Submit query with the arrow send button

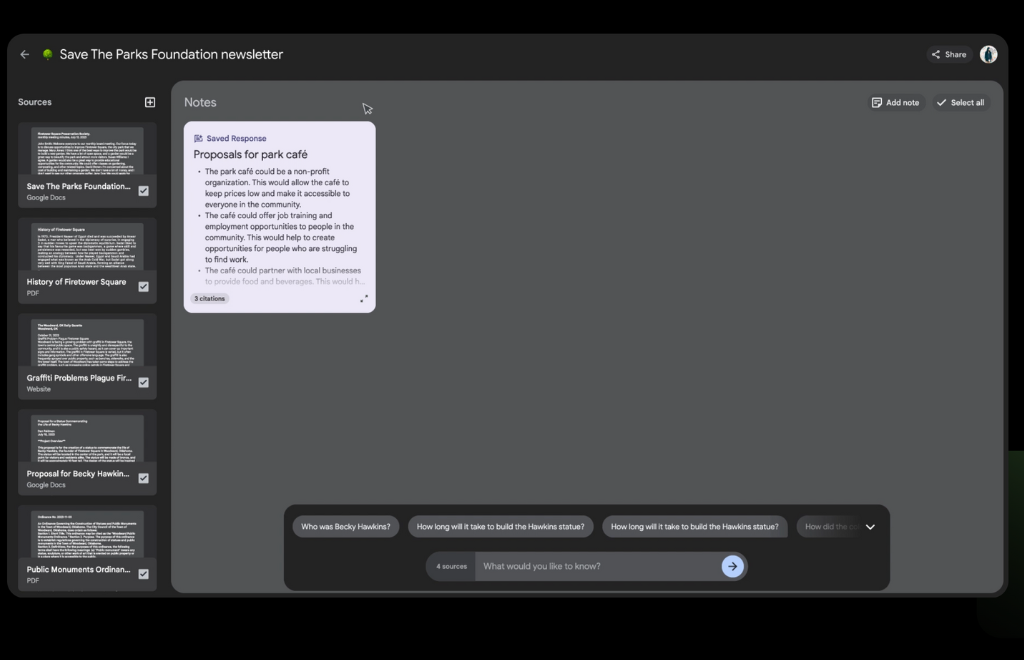(x=733, y=566)
